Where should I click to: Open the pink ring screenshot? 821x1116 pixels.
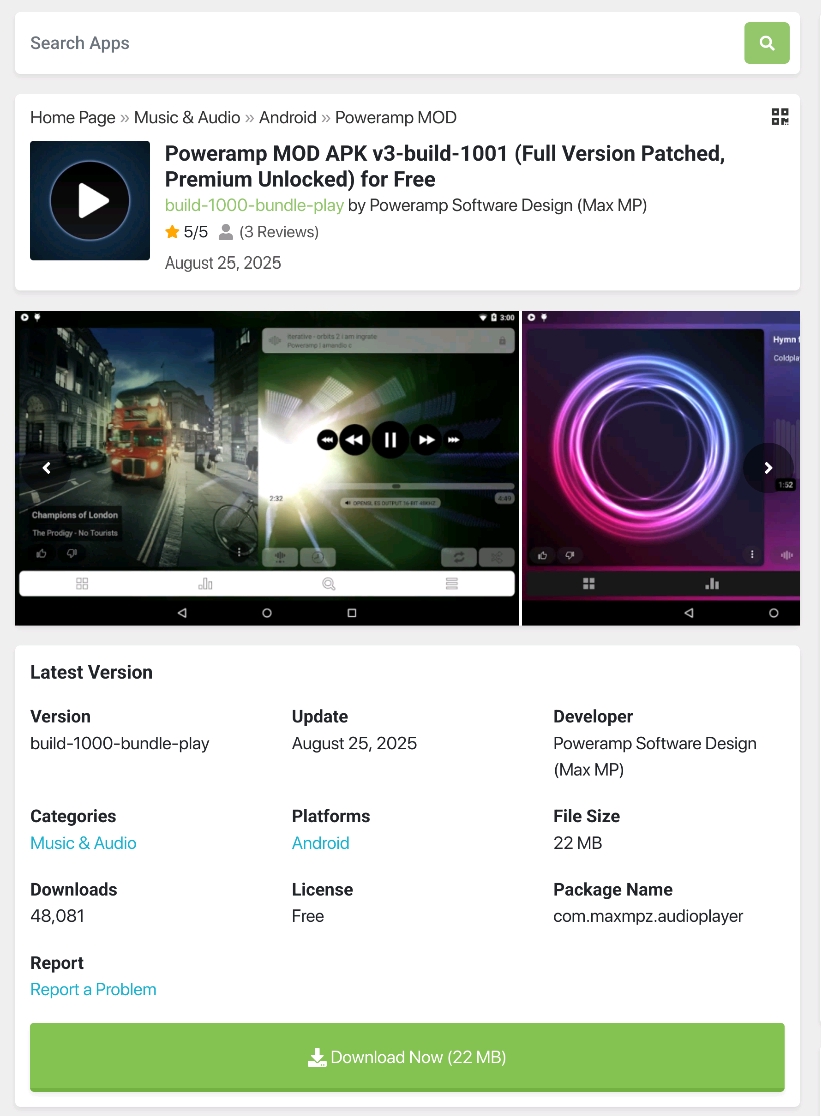coord(661,468)
